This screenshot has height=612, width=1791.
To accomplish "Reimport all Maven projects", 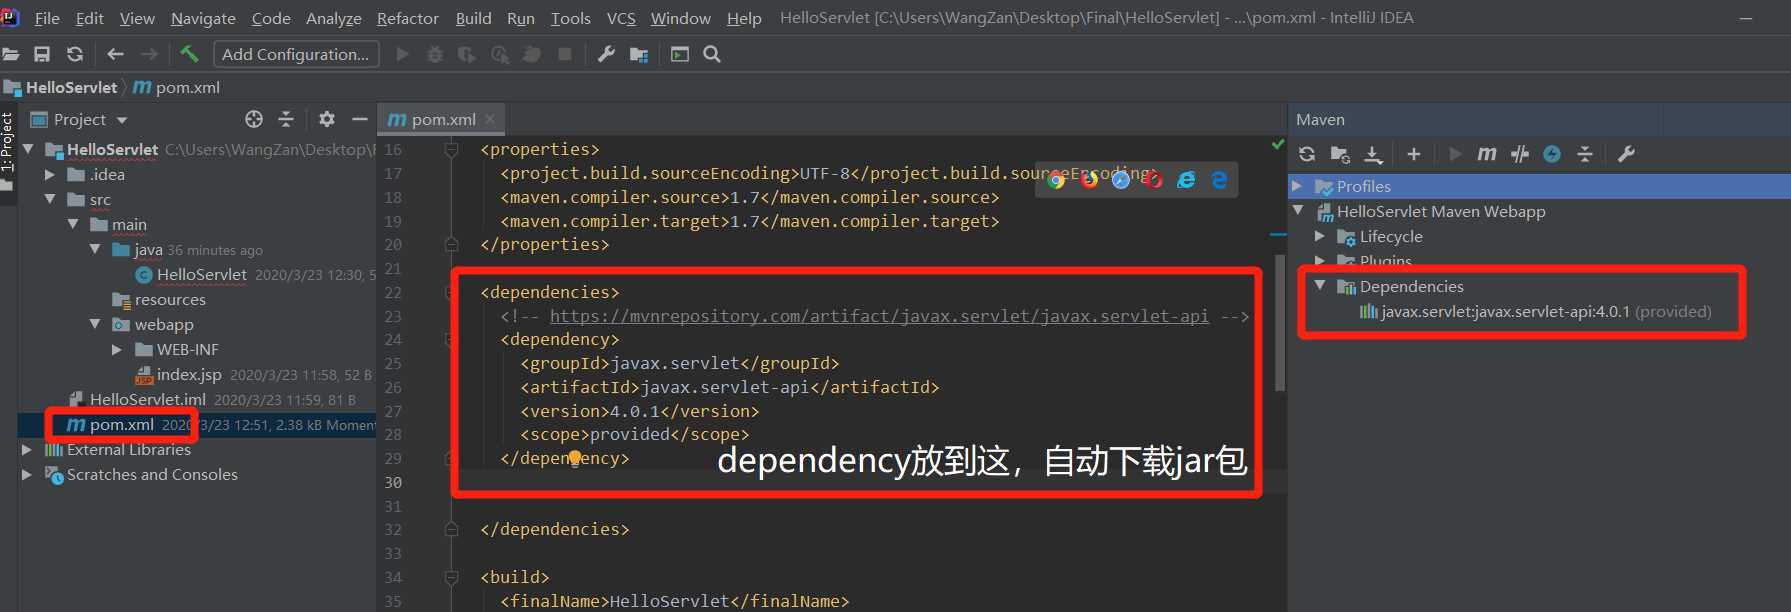I will pos(1307,154).
